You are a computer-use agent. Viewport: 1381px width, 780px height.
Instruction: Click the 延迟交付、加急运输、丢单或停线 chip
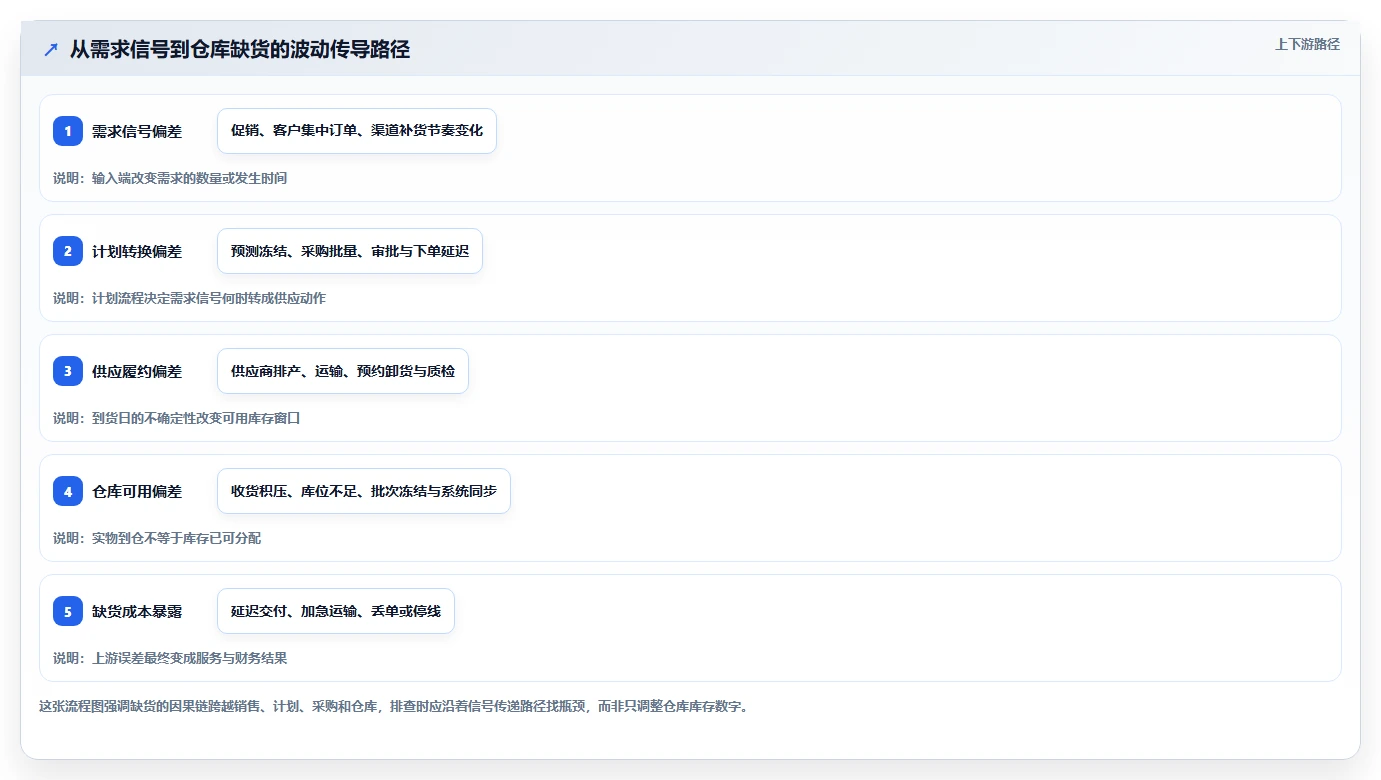click(x=336, y=611)
